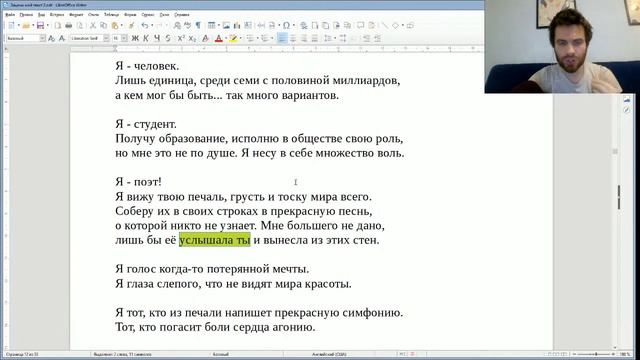Select the Line drawing tool
Image resolution: width=640 pixels, height=360 pixels.
[384, 25]
